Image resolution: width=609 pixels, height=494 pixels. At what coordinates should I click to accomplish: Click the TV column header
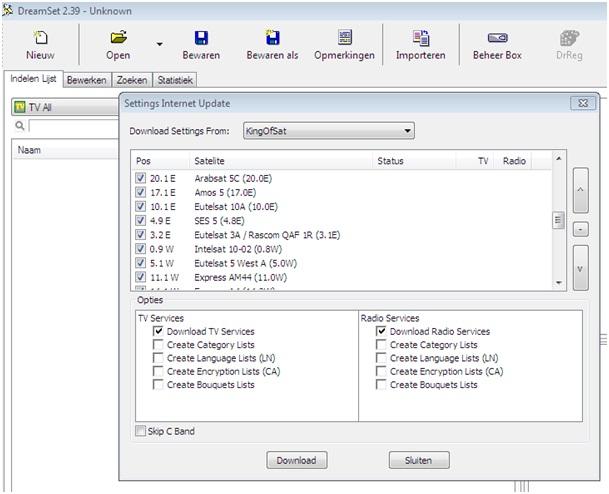tap(475, 161)
